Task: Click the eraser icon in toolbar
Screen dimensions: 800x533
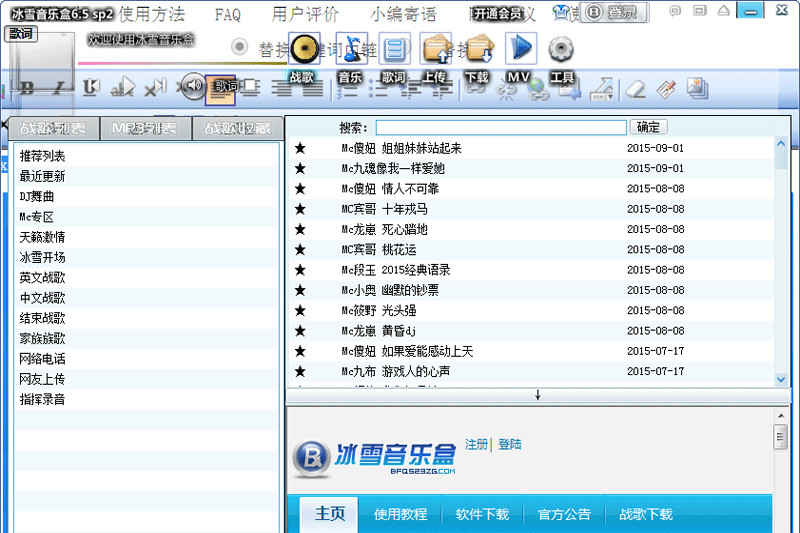Action: [x=636, y=90]
